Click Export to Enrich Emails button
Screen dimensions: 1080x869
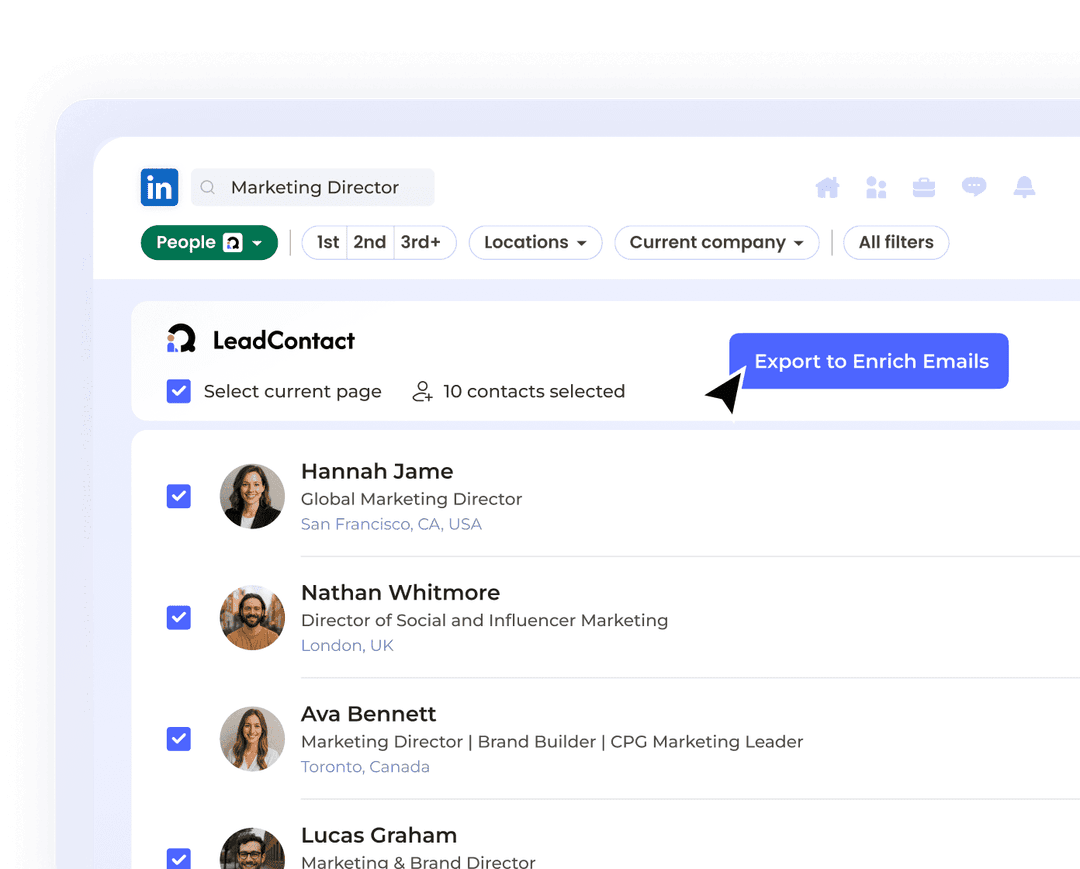(869, 361)
